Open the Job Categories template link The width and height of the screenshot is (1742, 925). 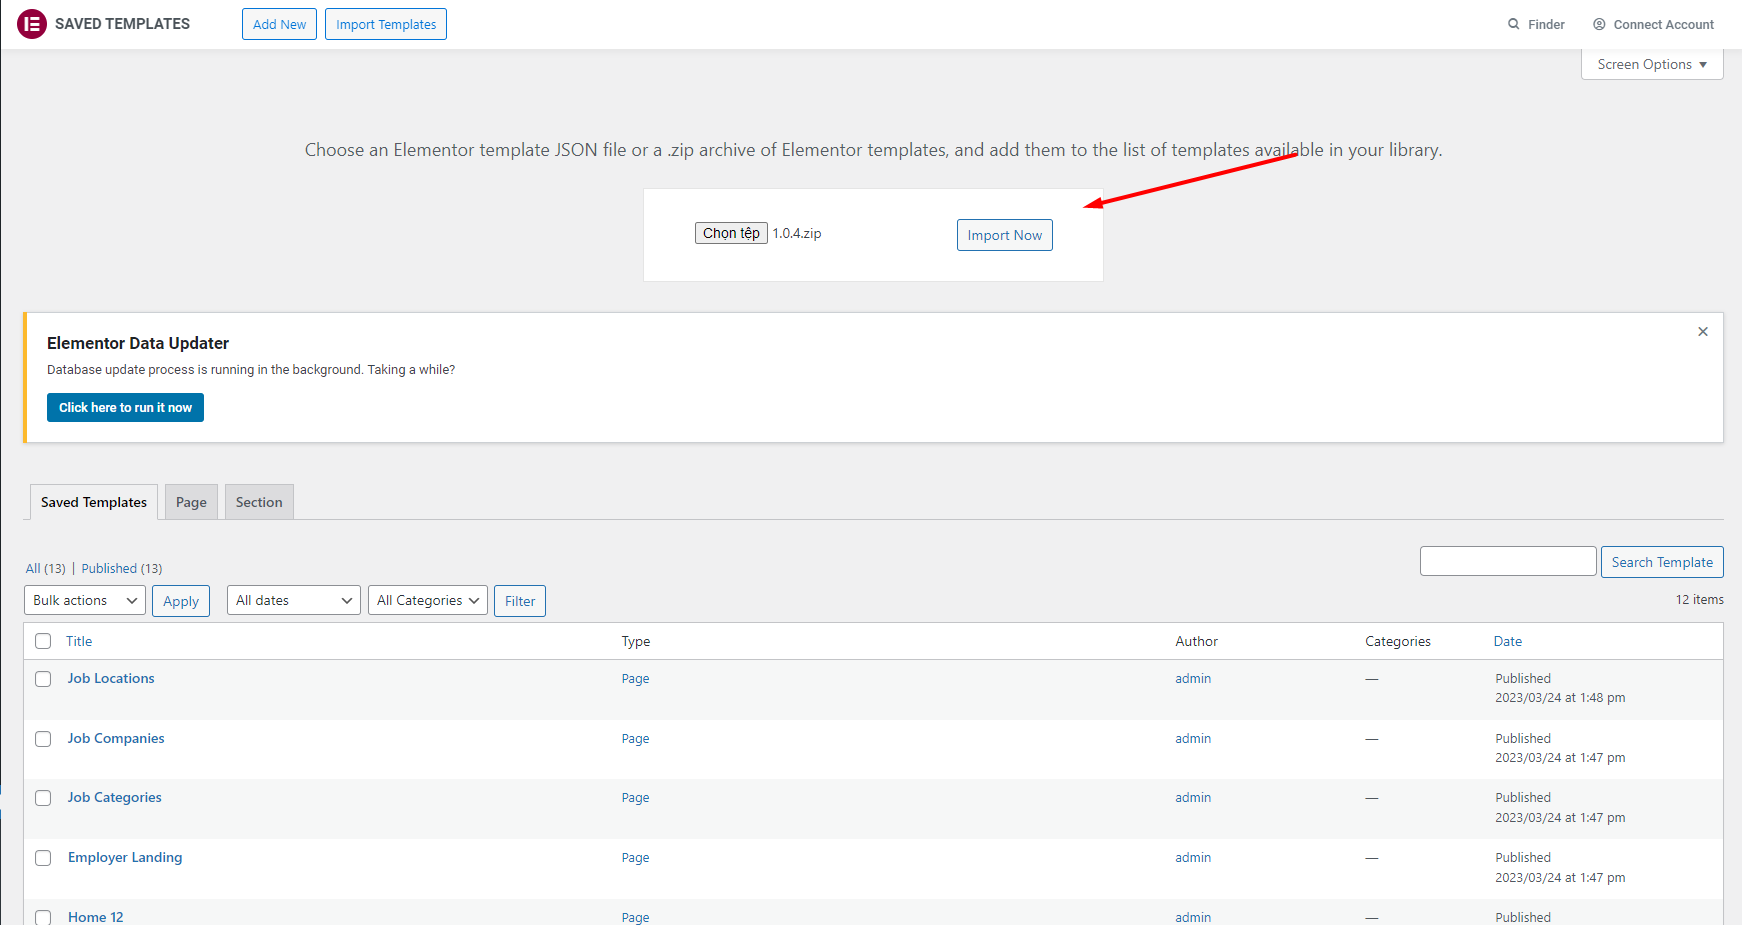pos(114,797)
